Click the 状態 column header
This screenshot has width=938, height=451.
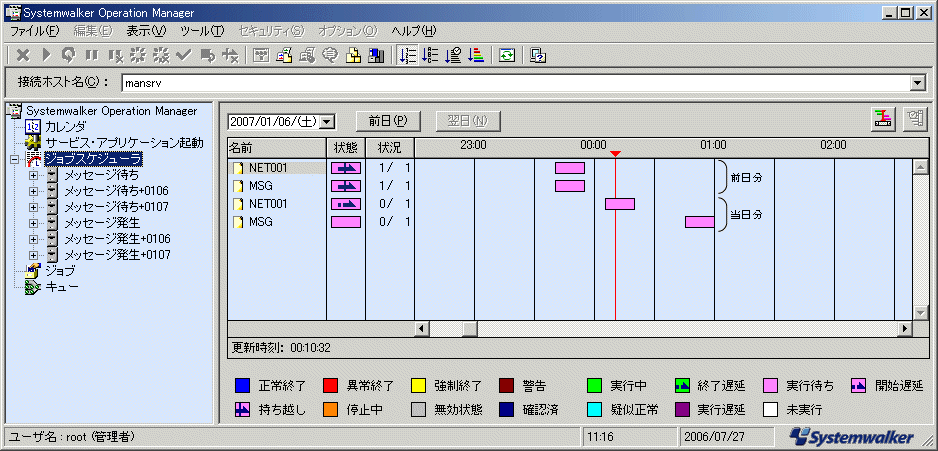pyautogui.click(x=346, y=147)
